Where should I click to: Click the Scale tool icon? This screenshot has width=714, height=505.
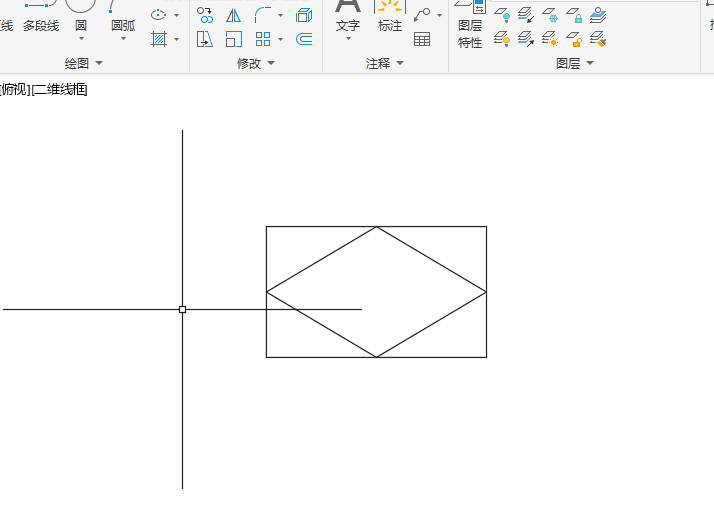coord(234,39)
